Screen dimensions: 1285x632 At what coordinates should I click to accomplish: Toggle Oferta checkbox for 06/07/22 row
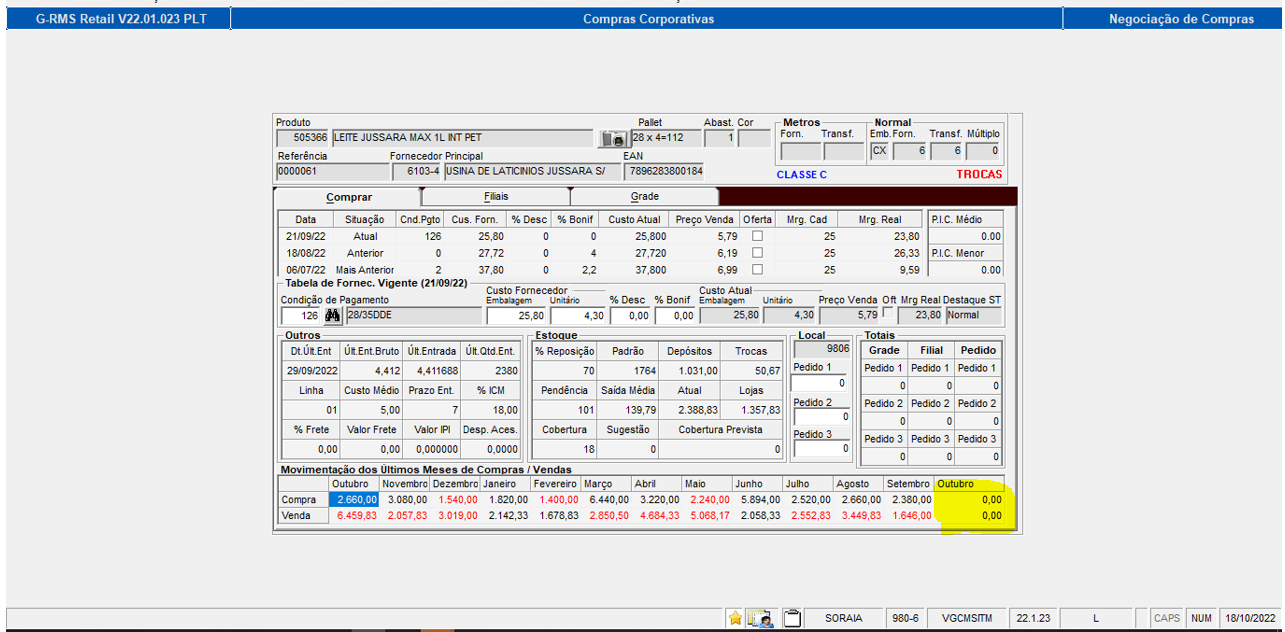pyautogui.click(x=757, y=270)
